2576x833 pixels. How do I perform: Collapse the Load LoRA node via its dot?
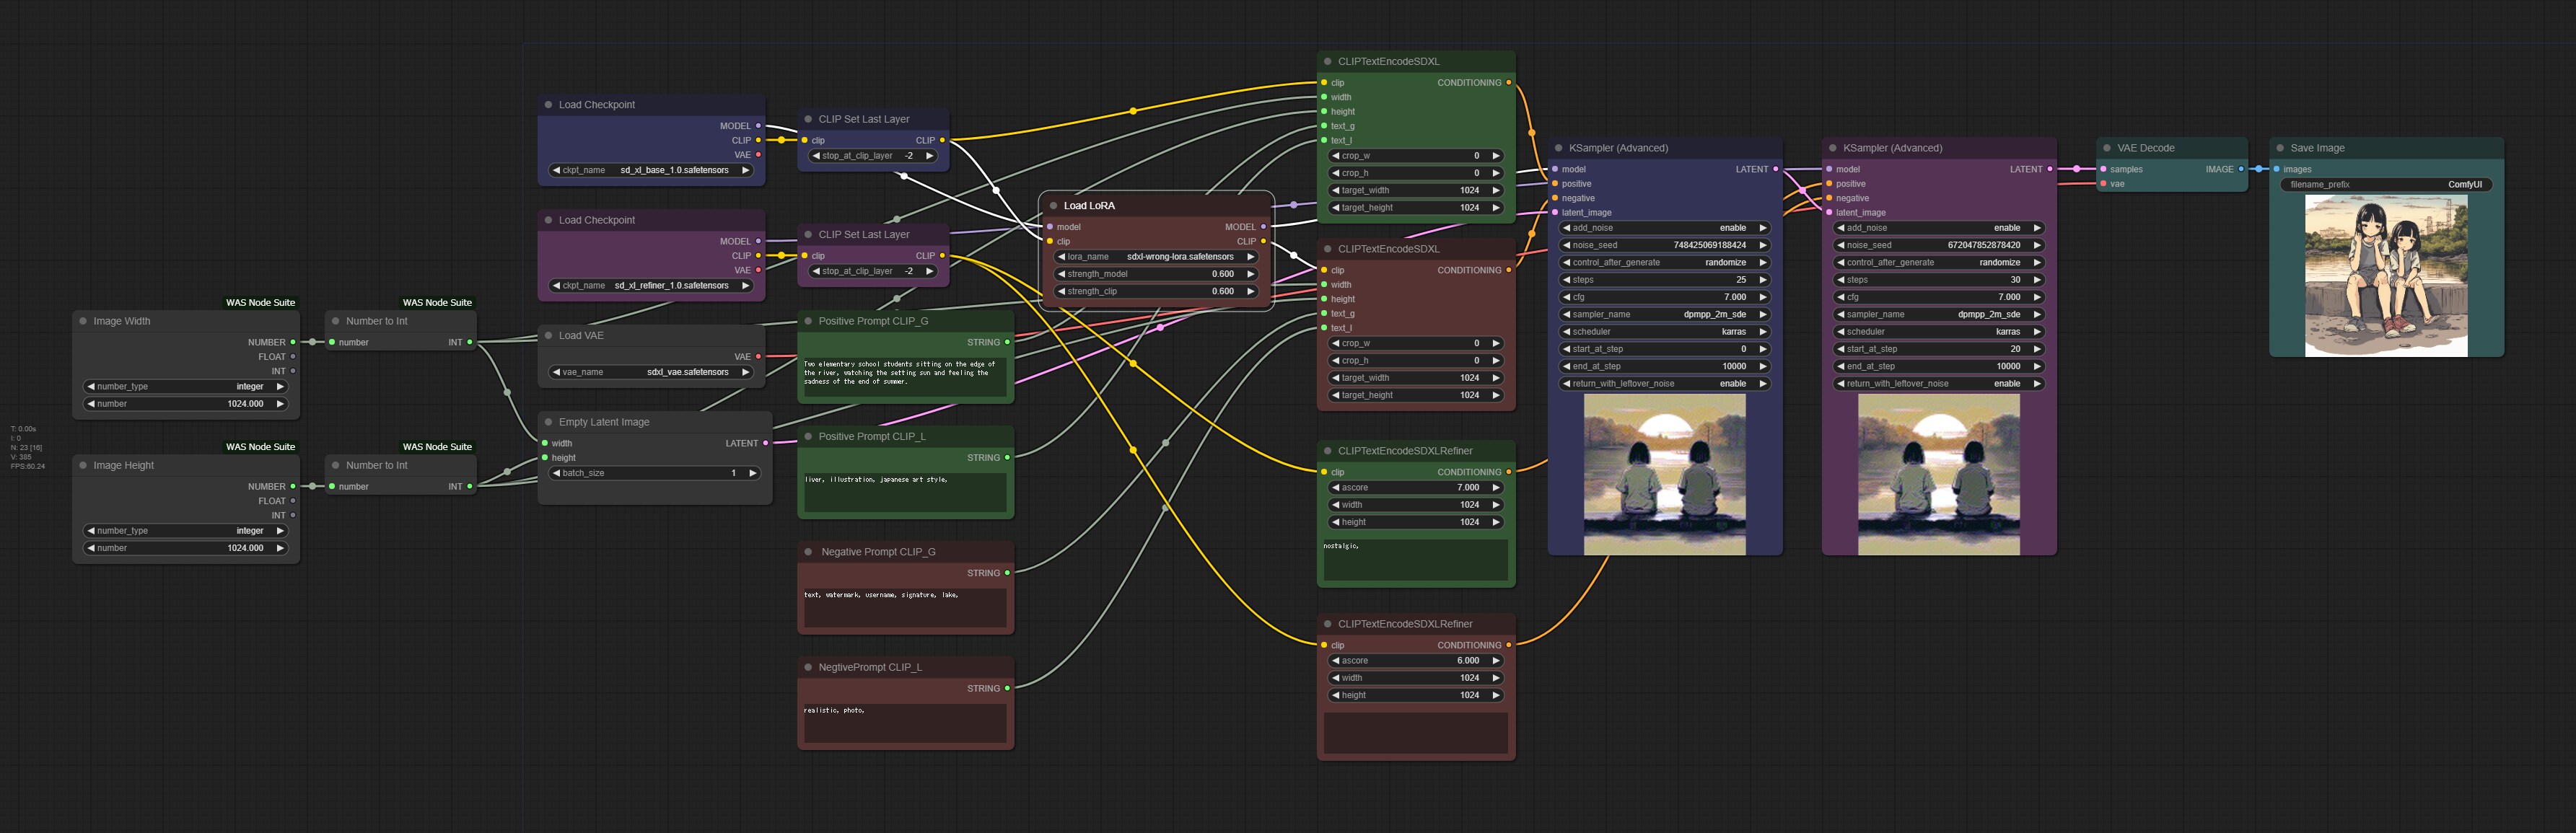click(x=1053, y=205)
